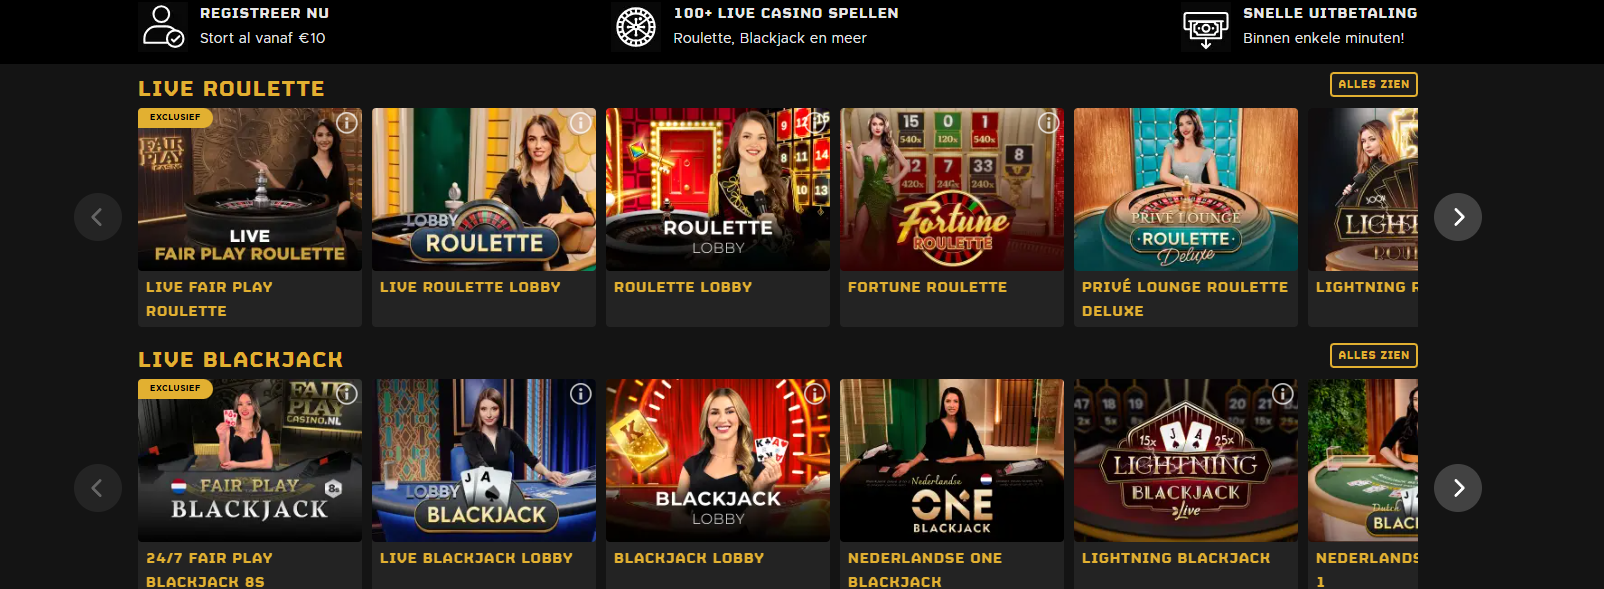The height and width of the screenshot is (589, 1604).
Task: Open info icon on Live Fair Play Roulette
Action: coord(347,123)
